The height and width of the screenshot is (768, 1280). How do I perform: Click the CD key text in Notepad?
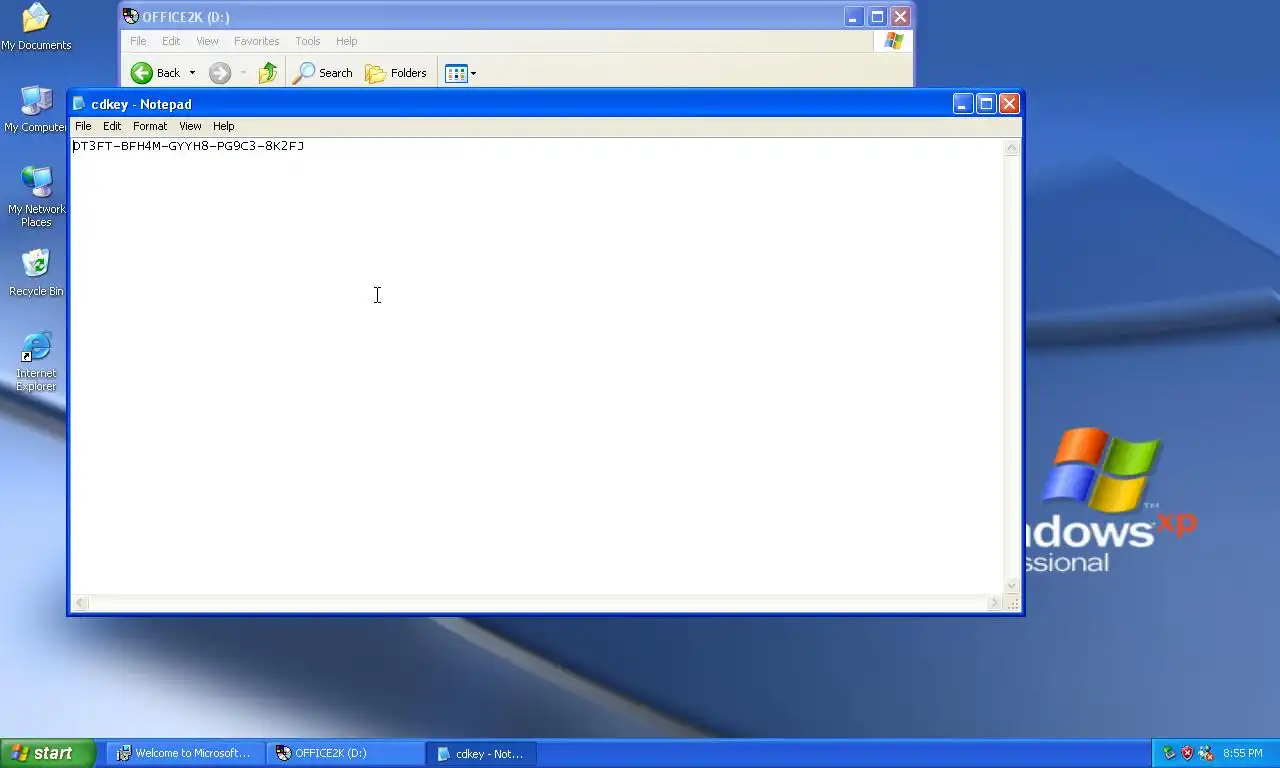[x=188, y=146]
